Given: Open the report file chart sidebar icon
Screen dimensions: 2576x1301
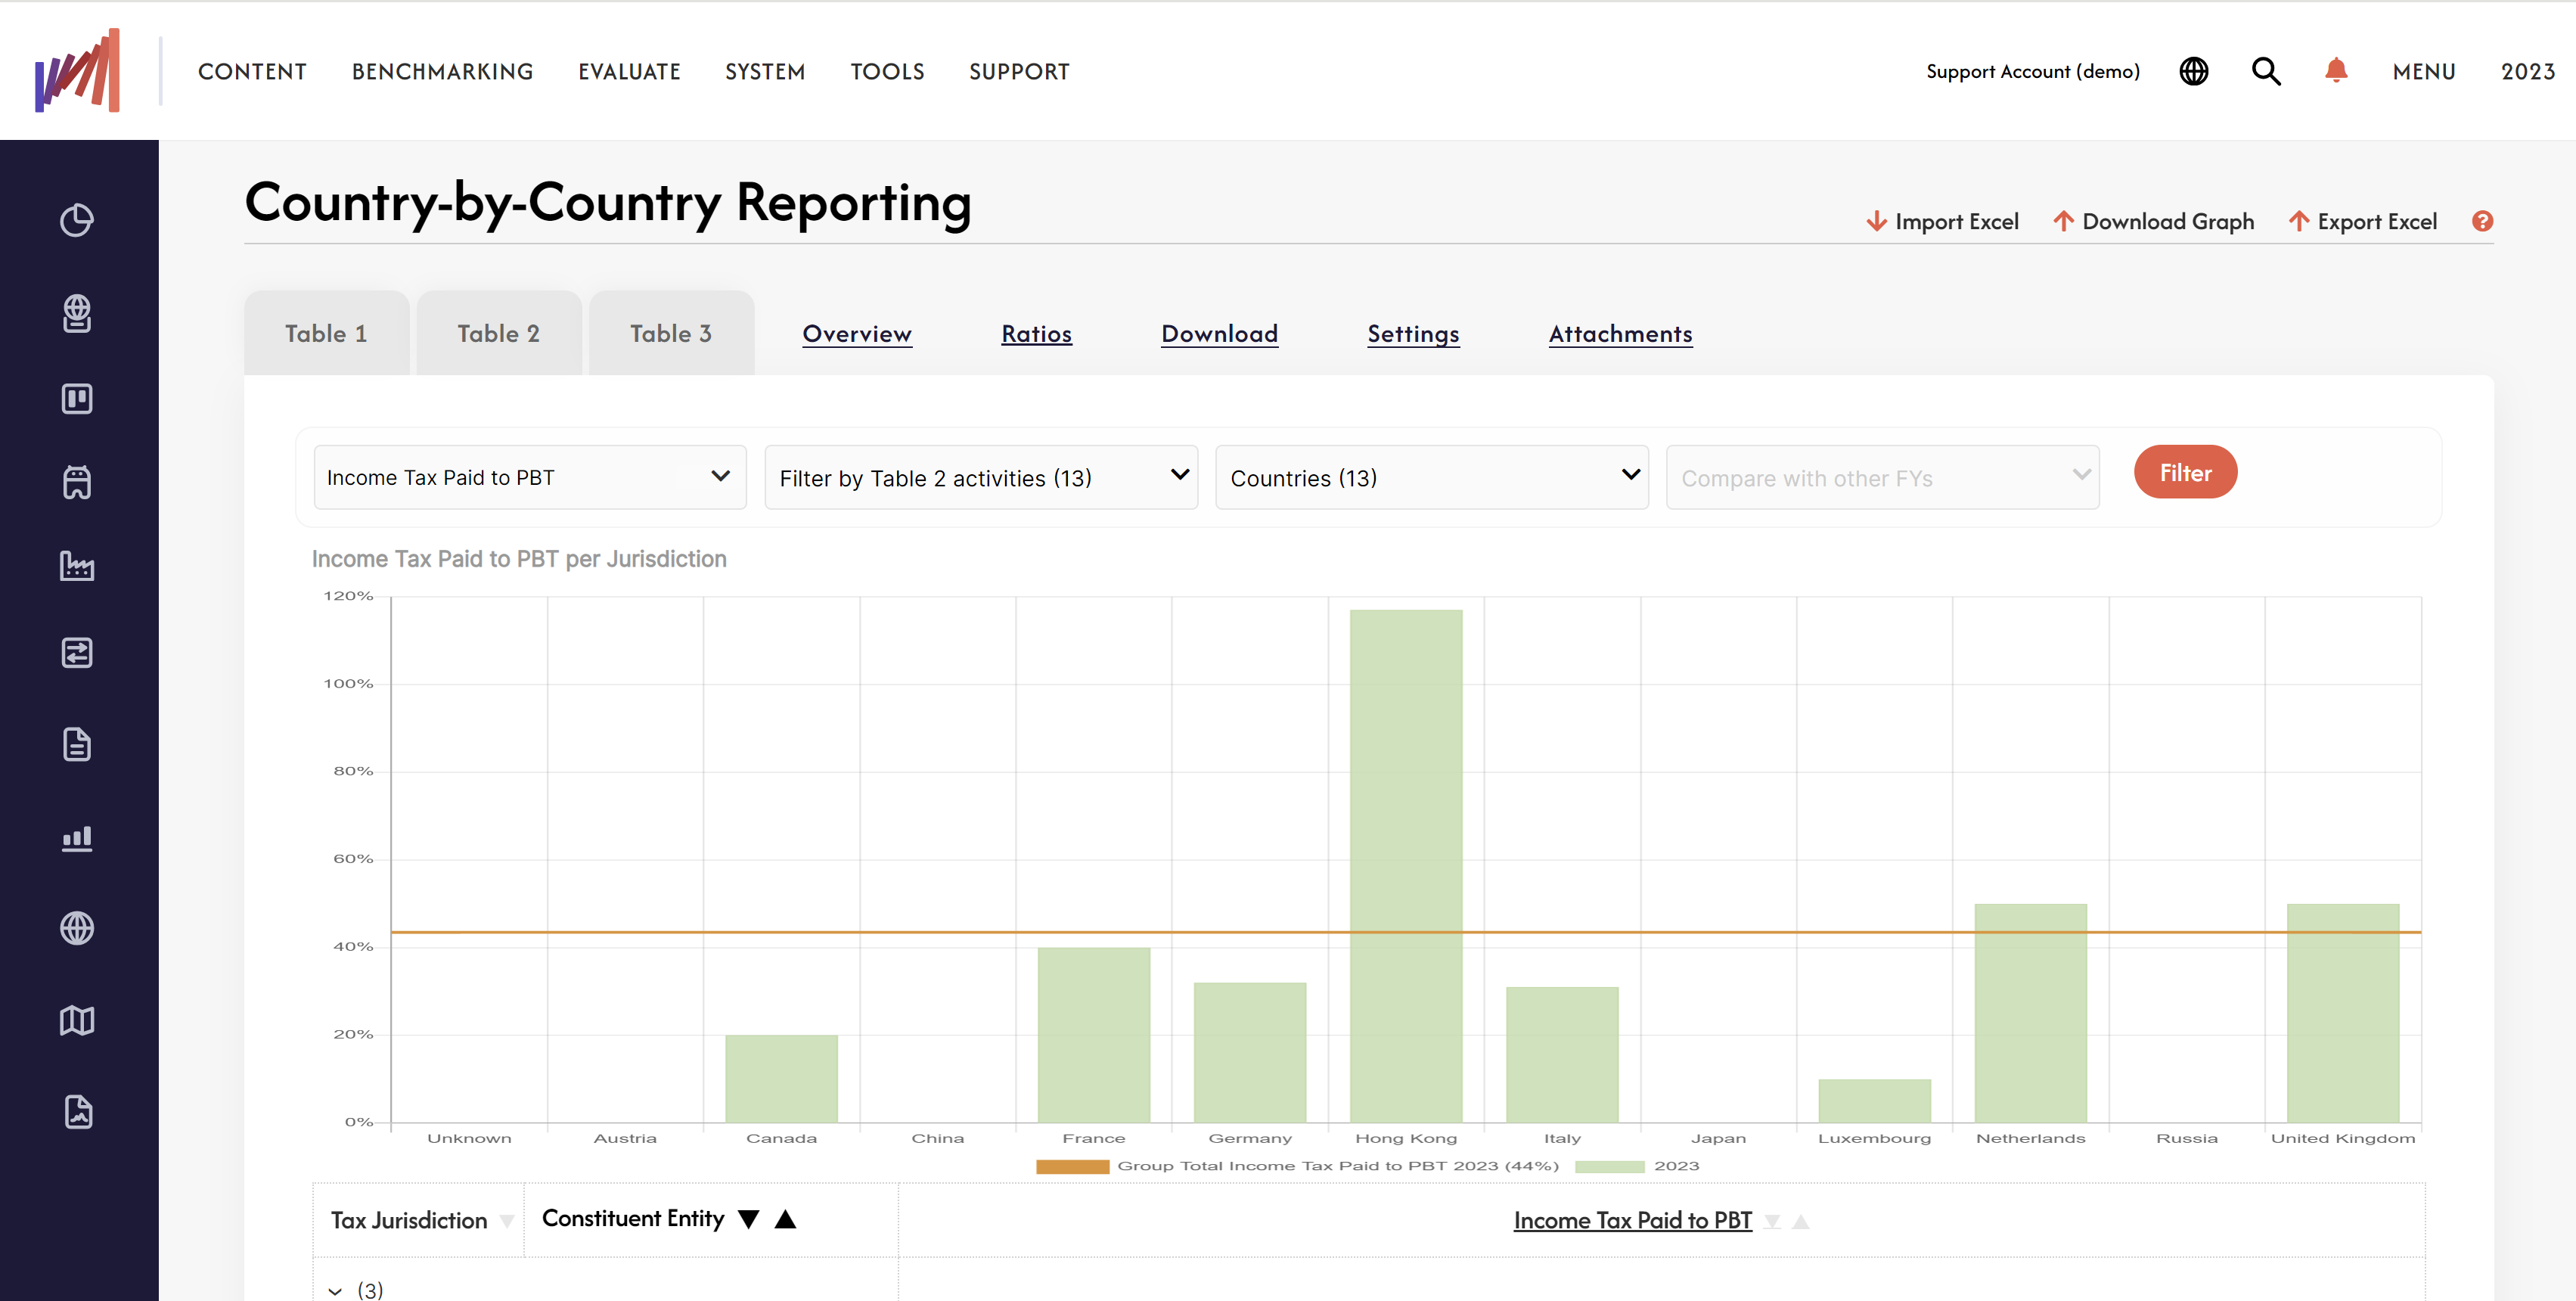Looking at the screenshot, I should (x=78, y=1112).
